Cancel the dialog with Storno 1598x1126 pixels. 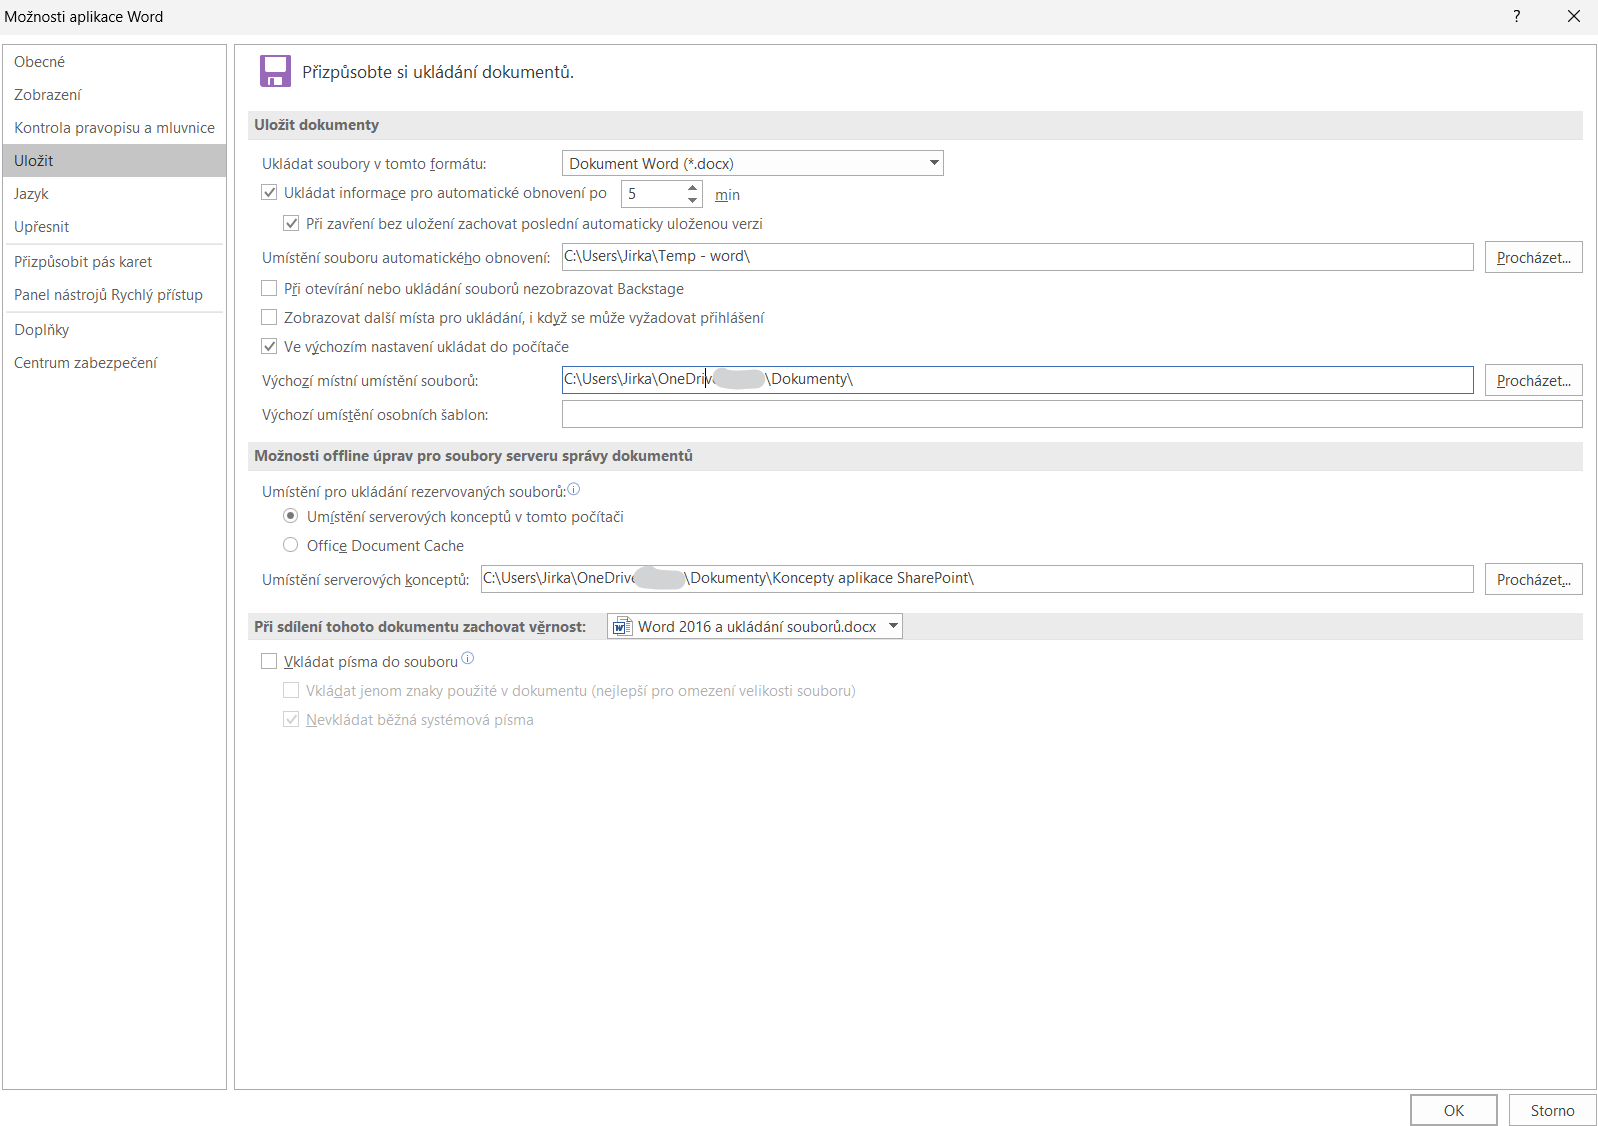coord(1551,1110)
